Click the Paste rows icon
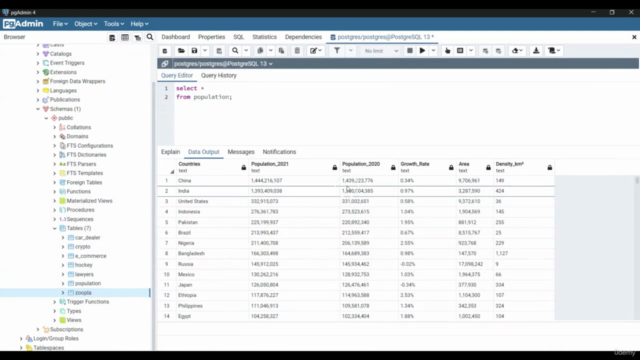The image size is (640, 360). click(x=281, y=51)
